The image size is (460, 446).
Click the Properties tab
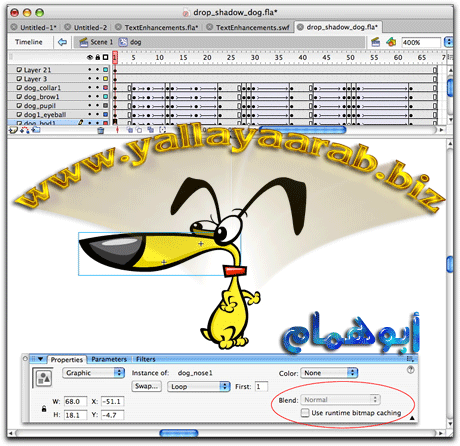pyautogui.click(x=67, y=360)
